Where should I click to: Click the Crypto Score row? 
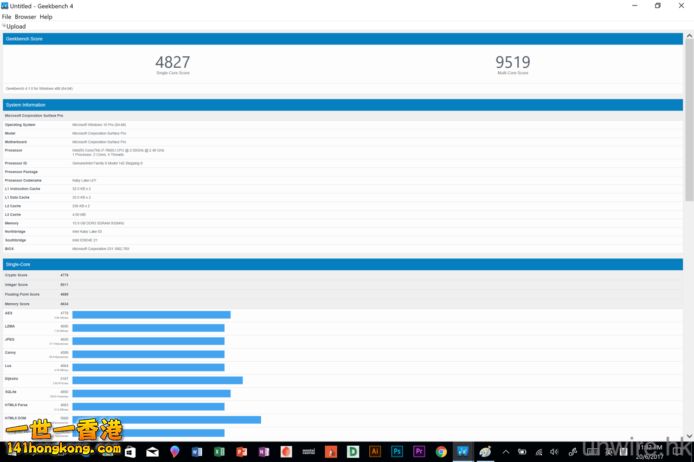click(x=343, y=275)
